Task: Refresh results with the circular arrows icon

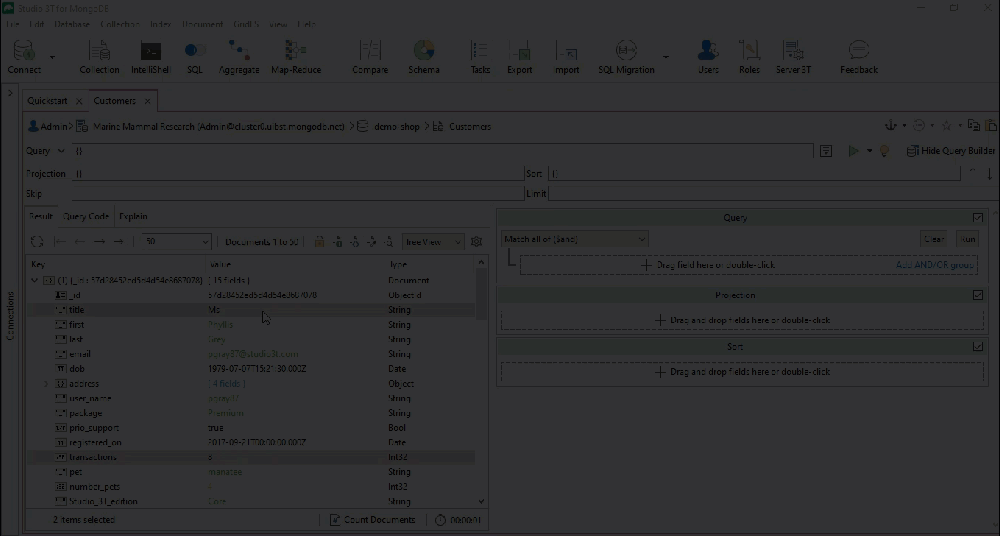Action: pyautogui.click(x=37, y=241)
